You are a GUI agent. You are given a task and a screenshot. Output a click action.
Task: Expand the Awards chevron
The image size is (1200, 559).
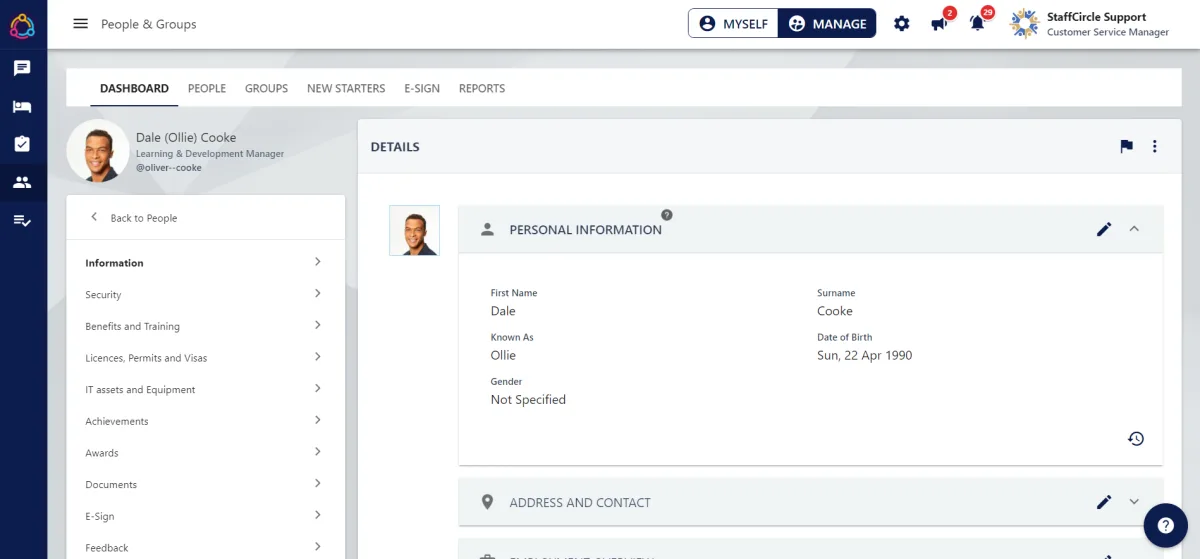(318, 452)
